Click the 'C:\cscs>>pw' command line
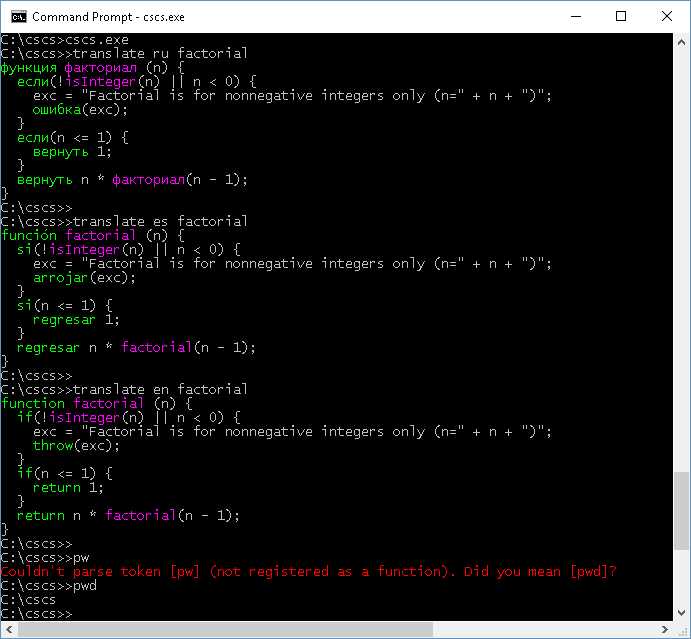The width and height of the screenshot is (691, 639). [45, 558]
